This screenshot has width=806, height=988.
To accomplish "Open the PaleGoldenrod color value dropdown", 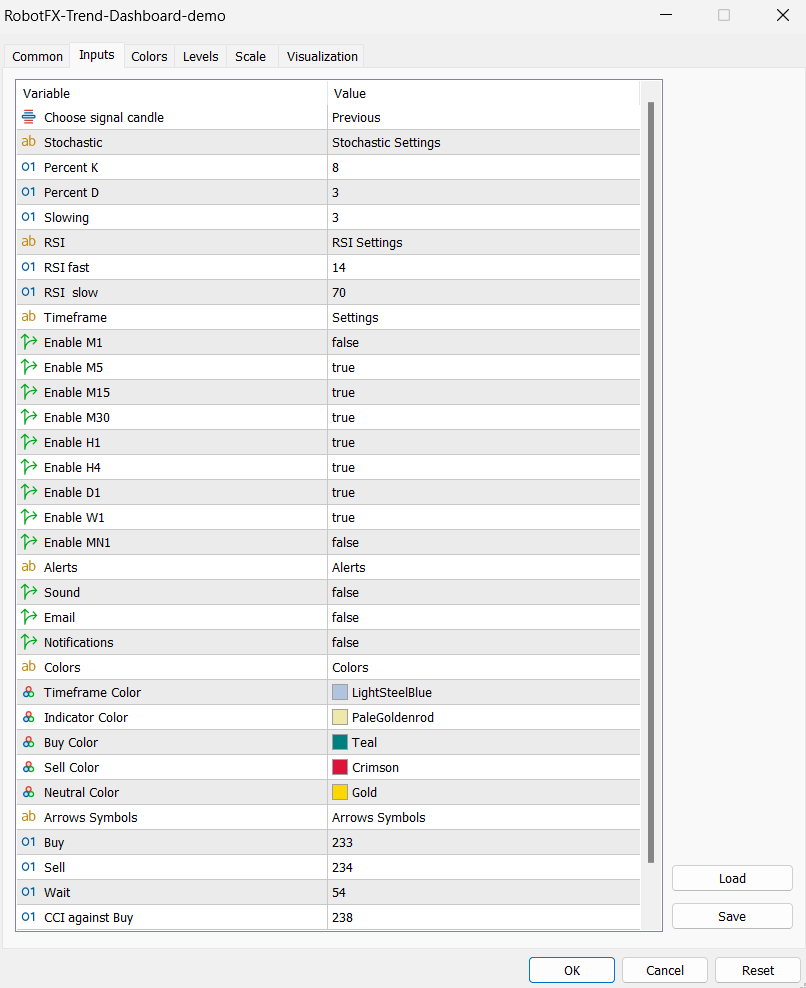I will click(483, 717).
